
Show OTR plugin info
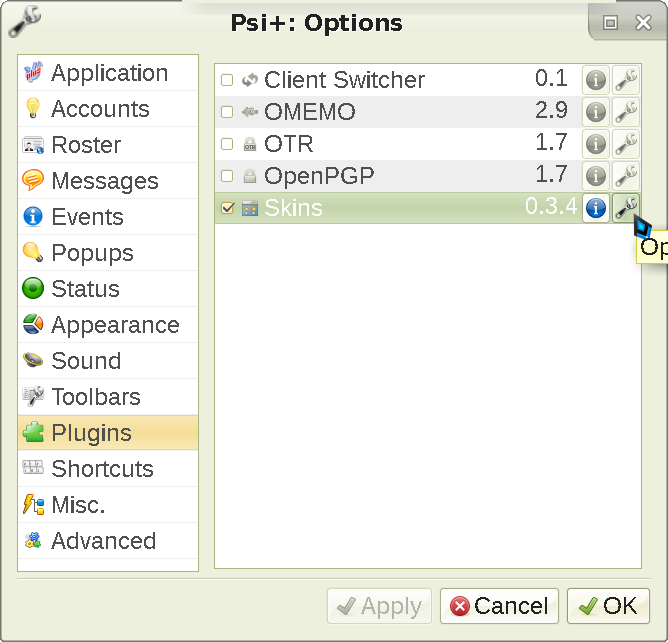click(596, 144)
